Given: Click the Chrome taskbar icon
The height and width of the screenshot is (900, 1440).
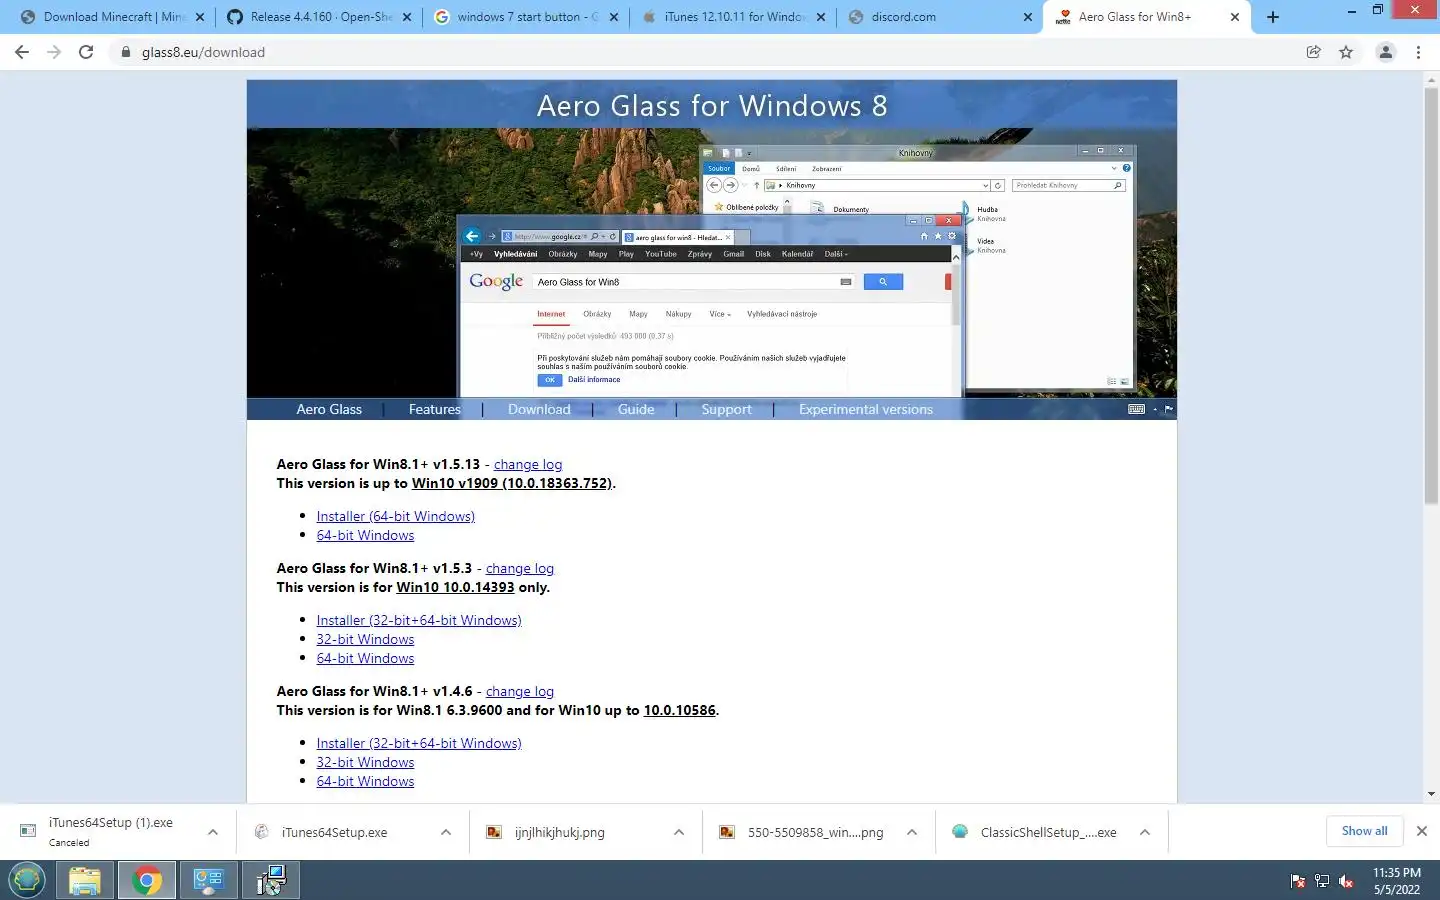Looking at the screenshot, I should pyautogui.click(x=147, y=880).
